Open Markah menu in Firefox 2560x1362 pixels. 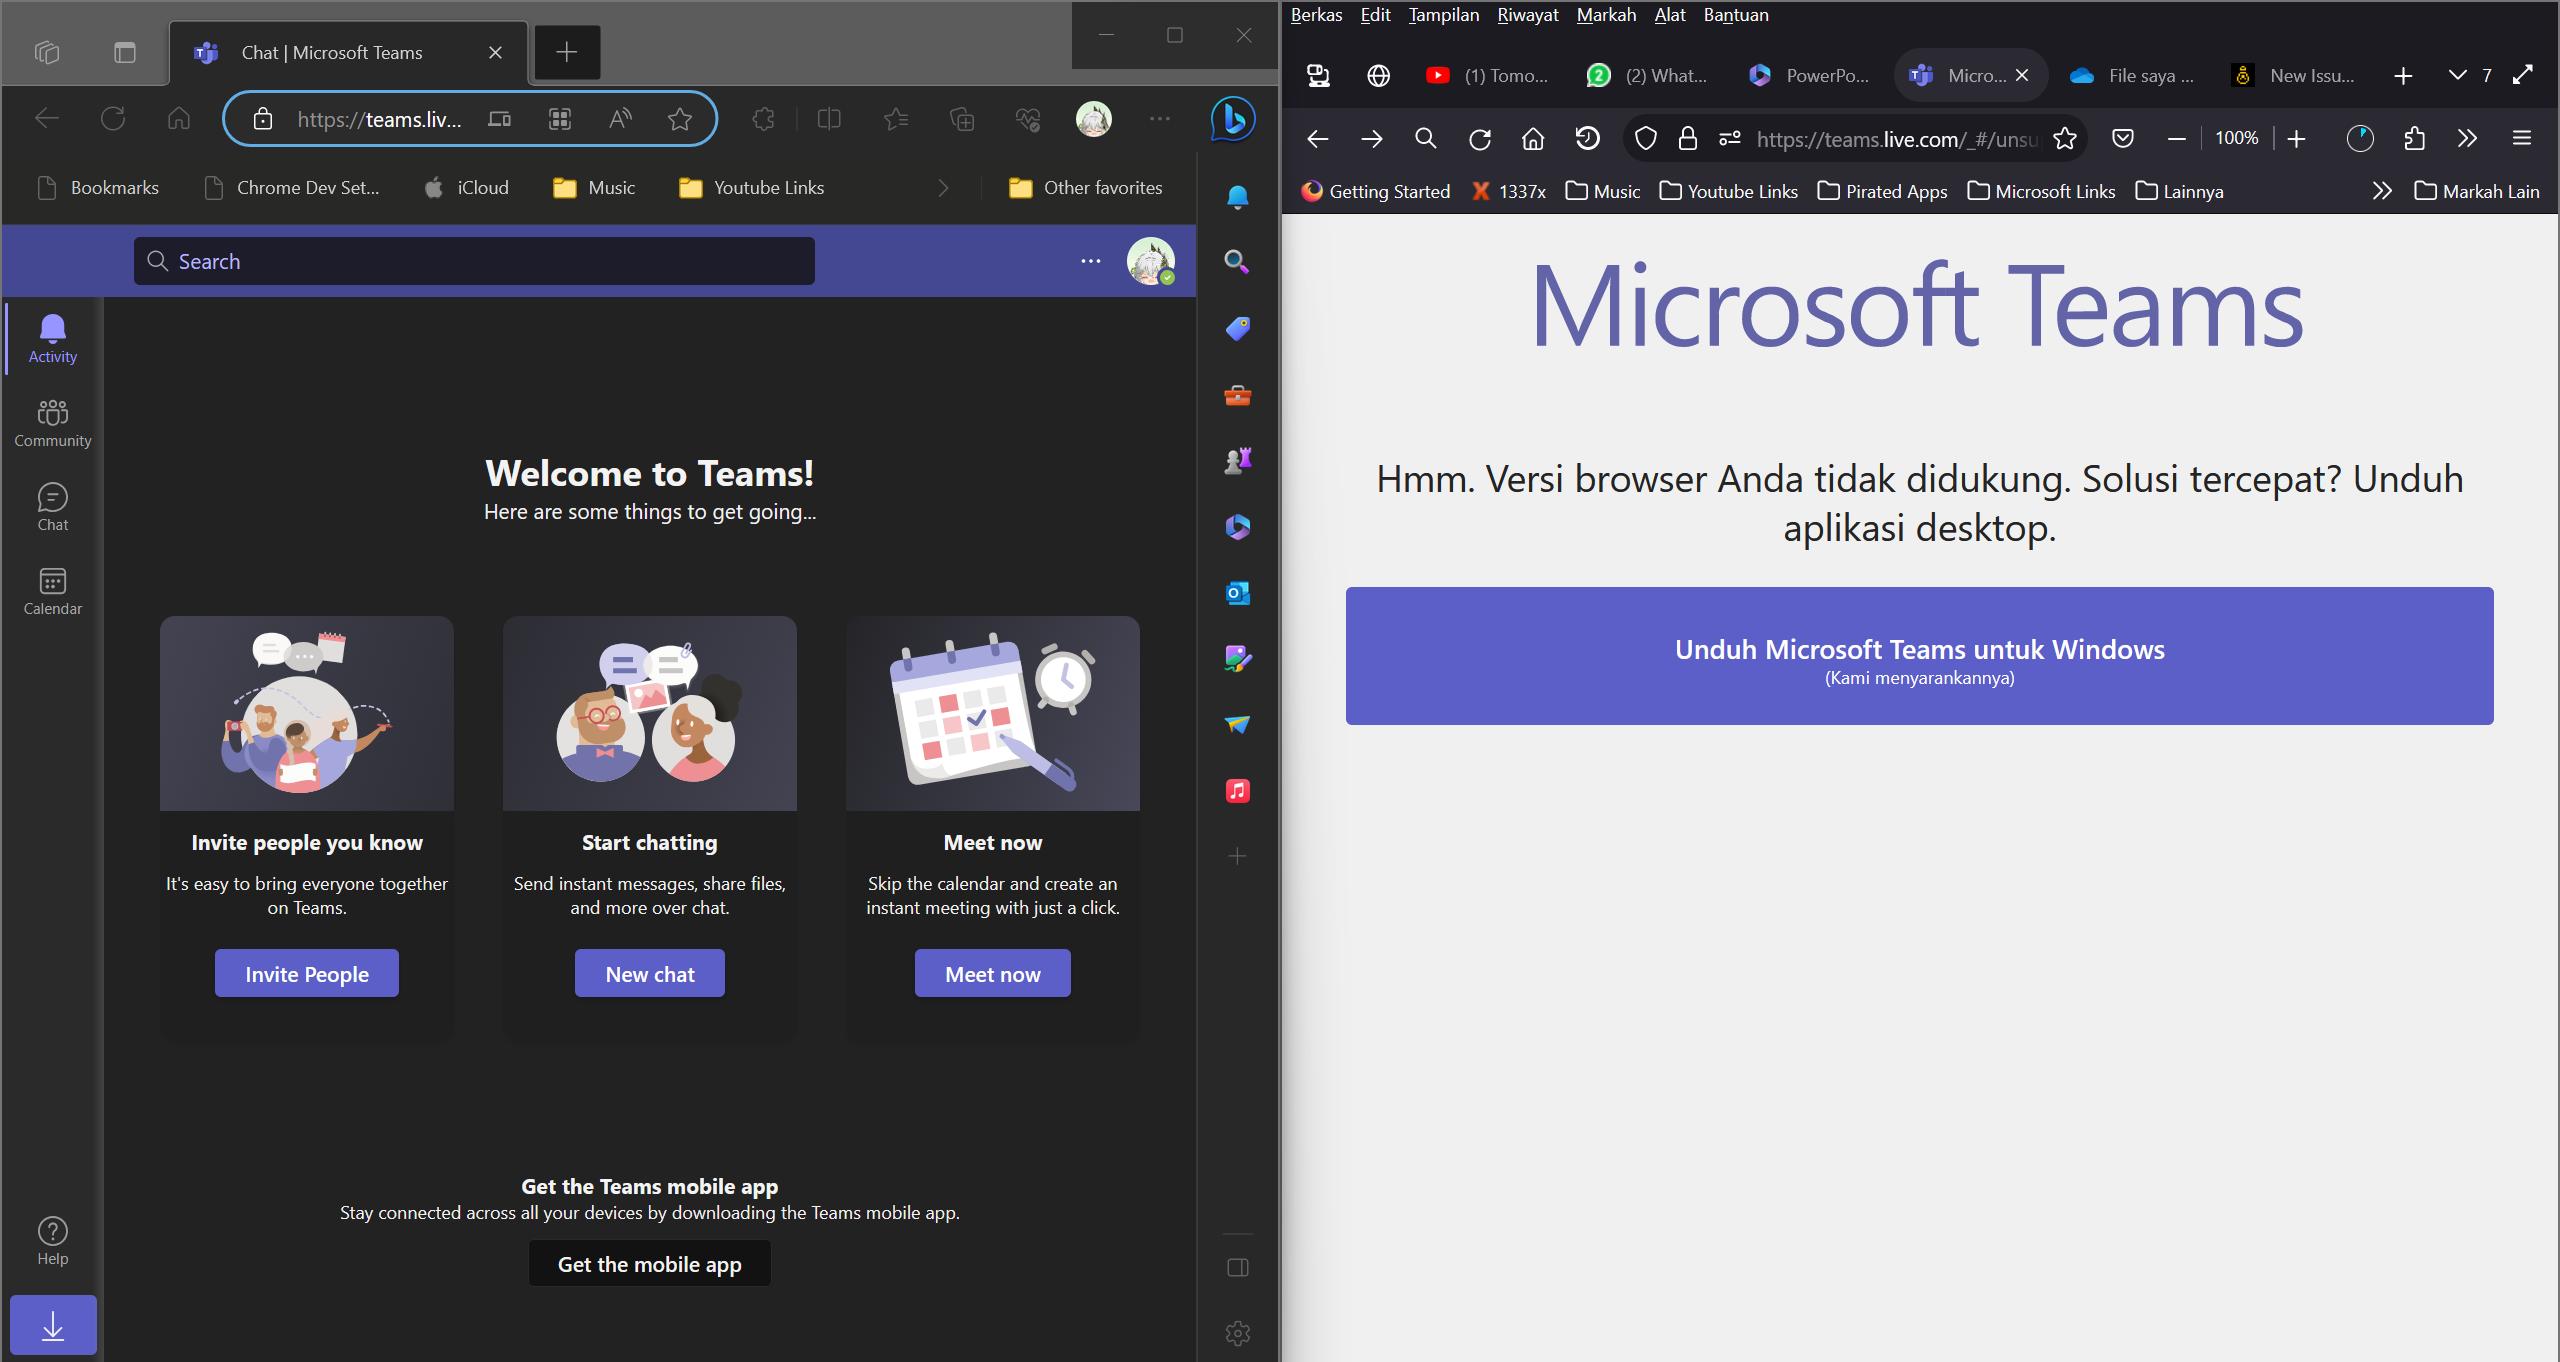(x=1606, y=15)
